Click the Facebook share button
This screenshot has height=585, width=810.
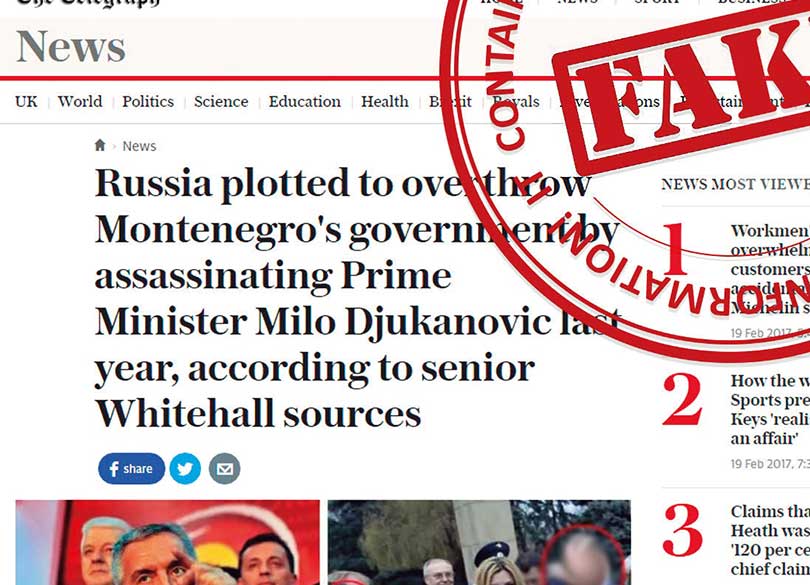(131, 469)
